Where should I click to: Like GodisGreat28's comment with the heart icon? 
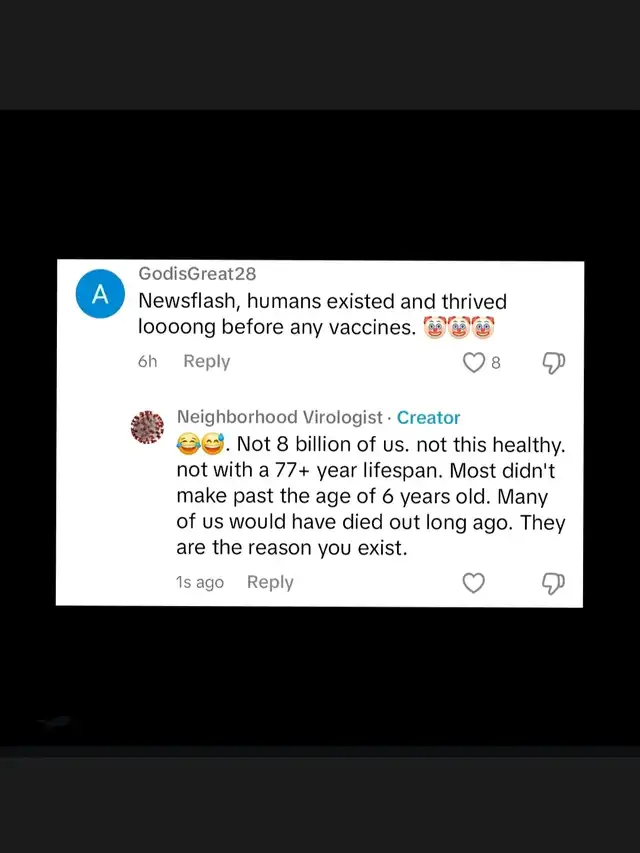coord(473,362)
